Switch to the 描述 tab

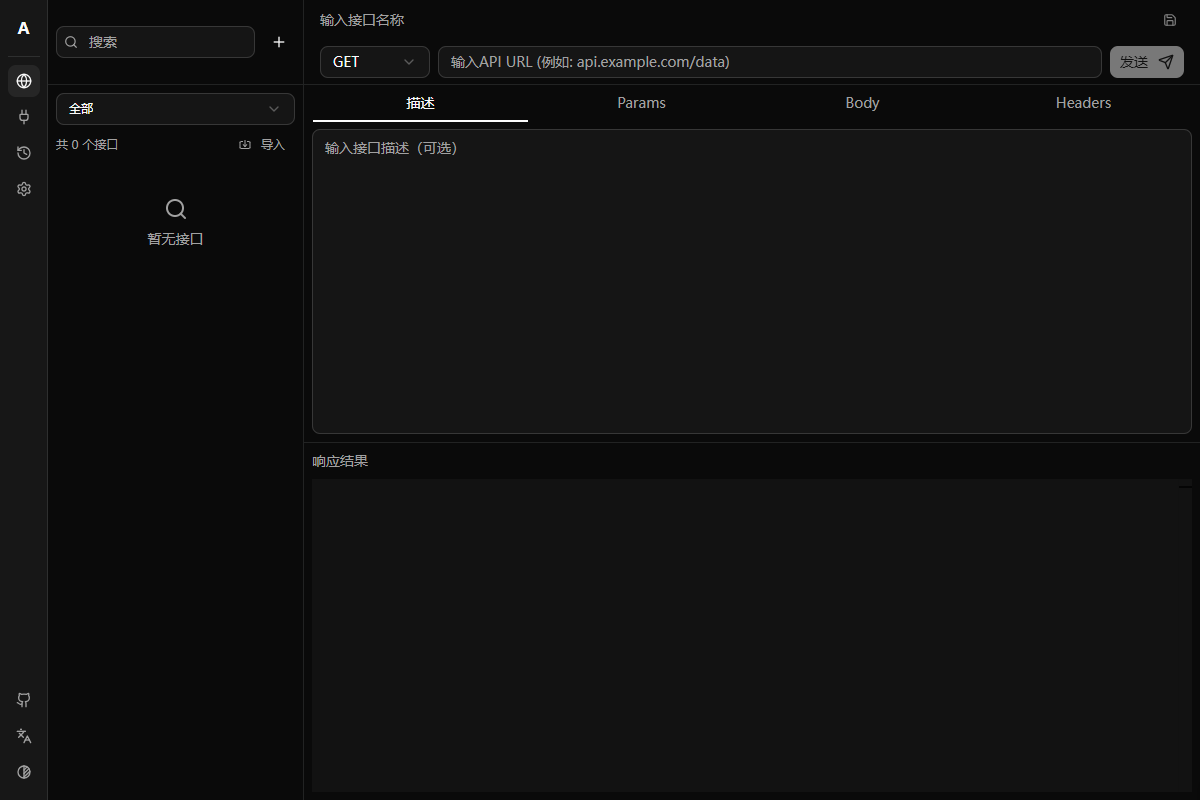pyautogui.click(x=421, y=103)
